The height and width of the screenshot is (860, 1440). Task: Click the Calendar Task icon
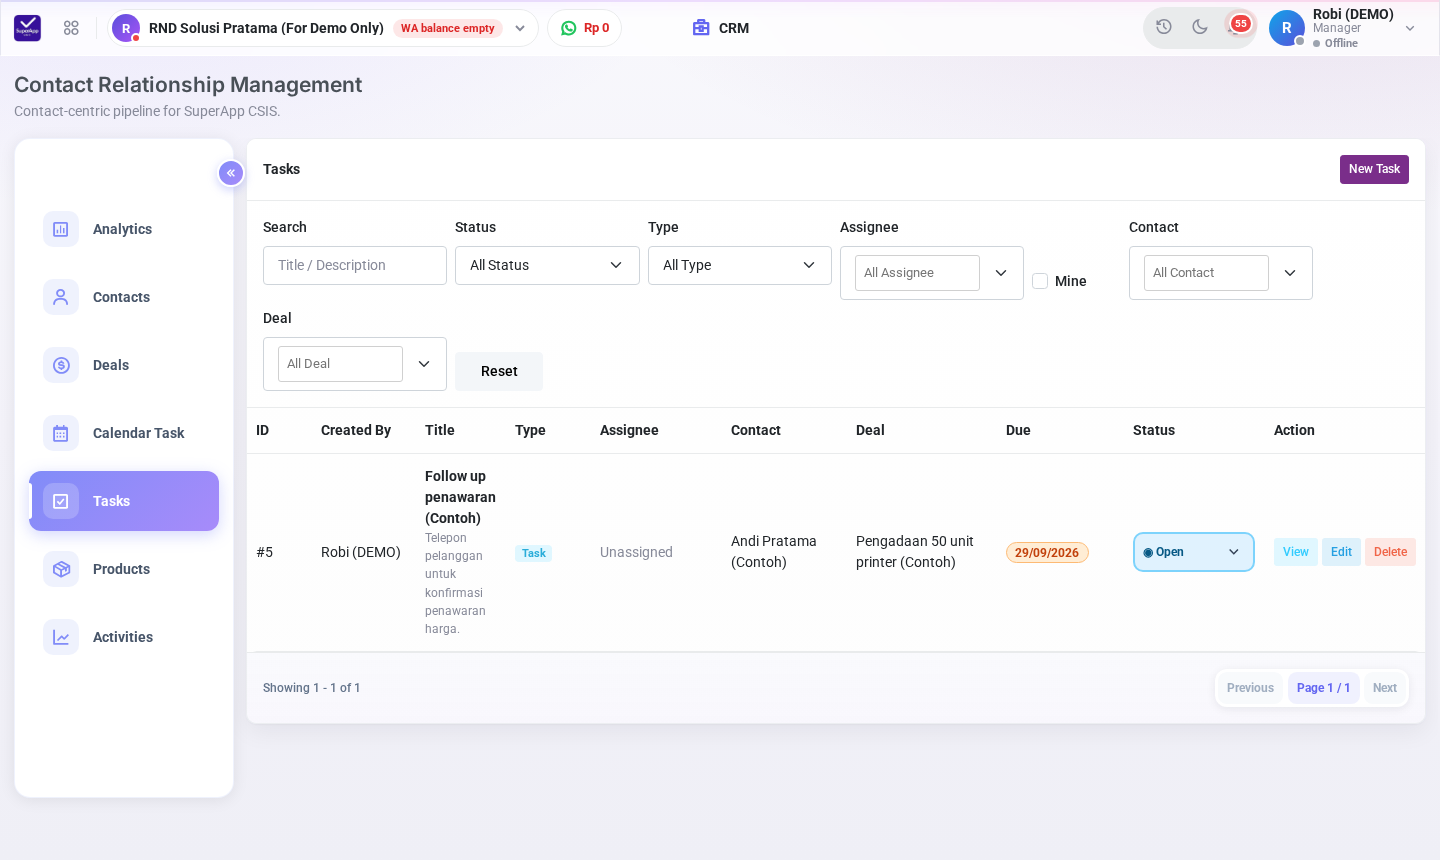61,433
